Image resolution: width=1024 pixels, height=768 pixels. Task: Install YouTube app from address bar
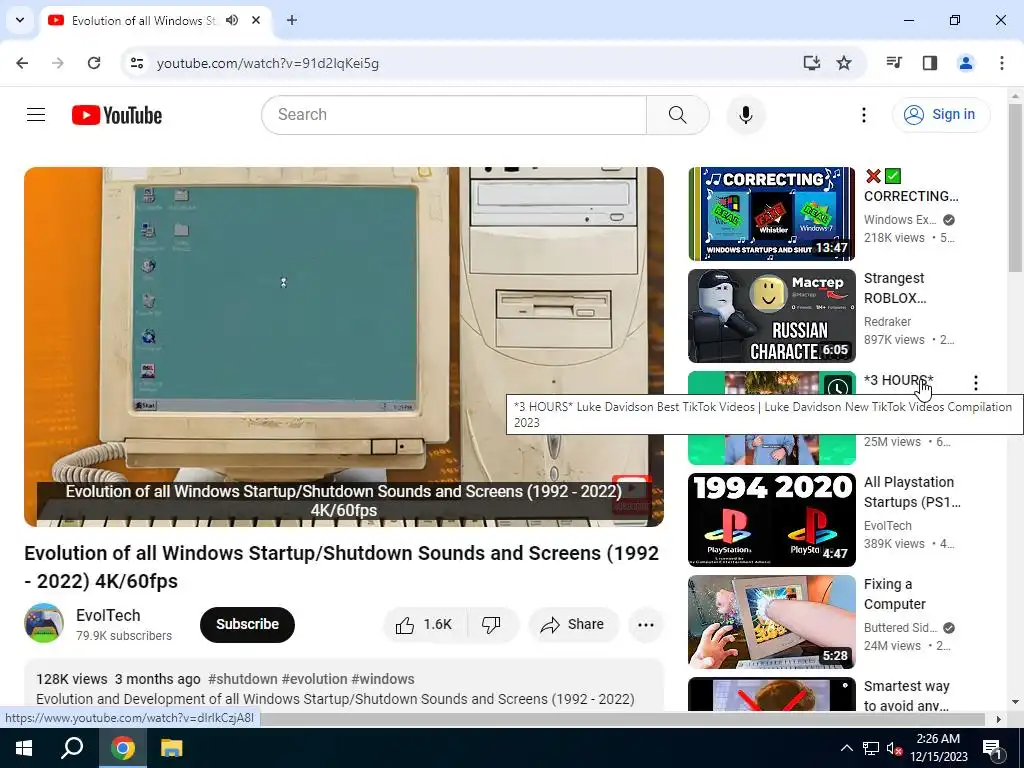[811, 63]
